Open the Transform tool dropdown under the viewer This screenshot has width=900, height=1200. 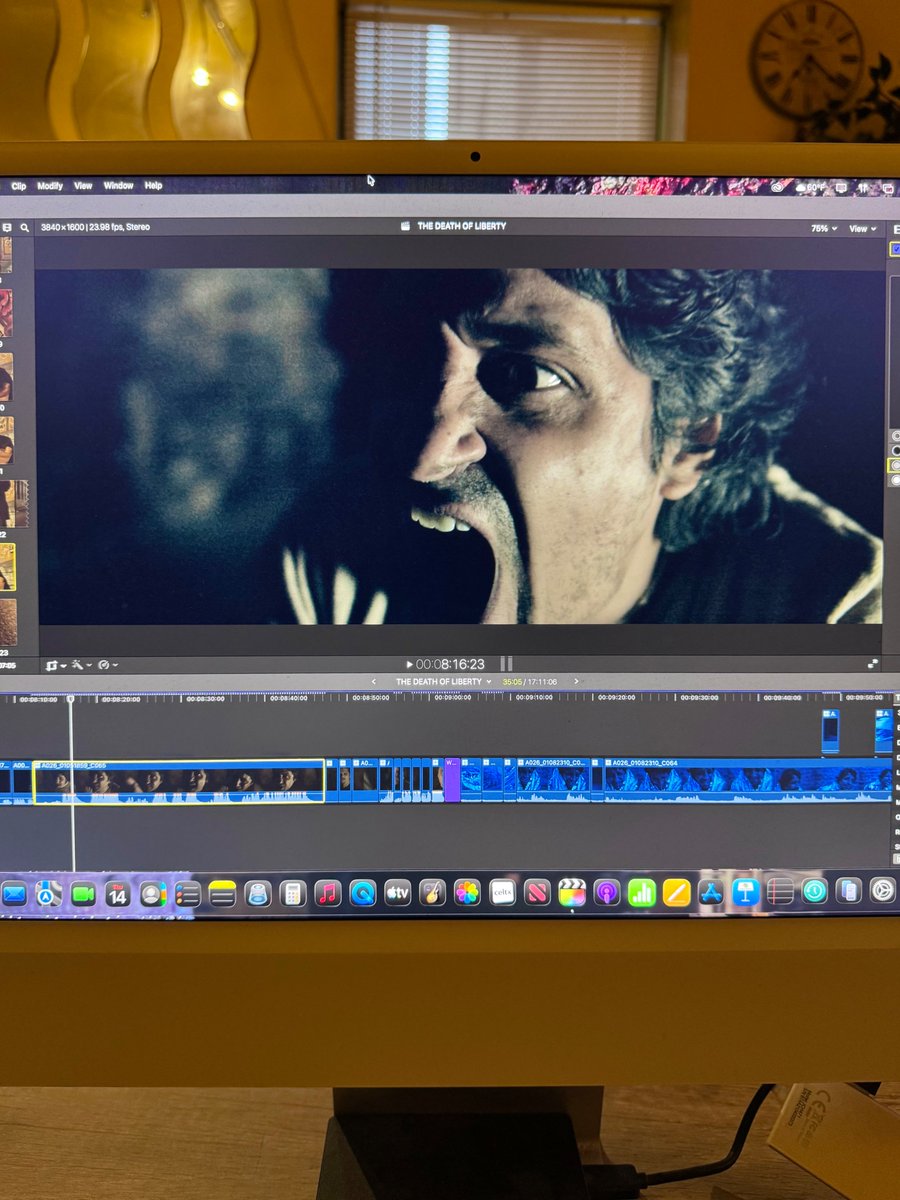tap(56, 665)
